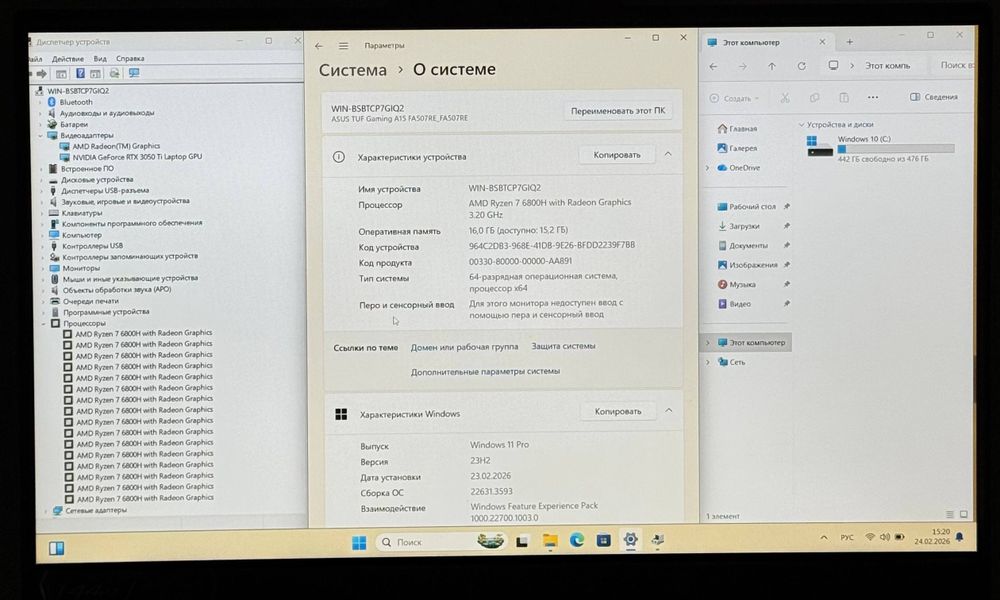Open Защита системы link

pyautogui.click(x=563, y=346)
